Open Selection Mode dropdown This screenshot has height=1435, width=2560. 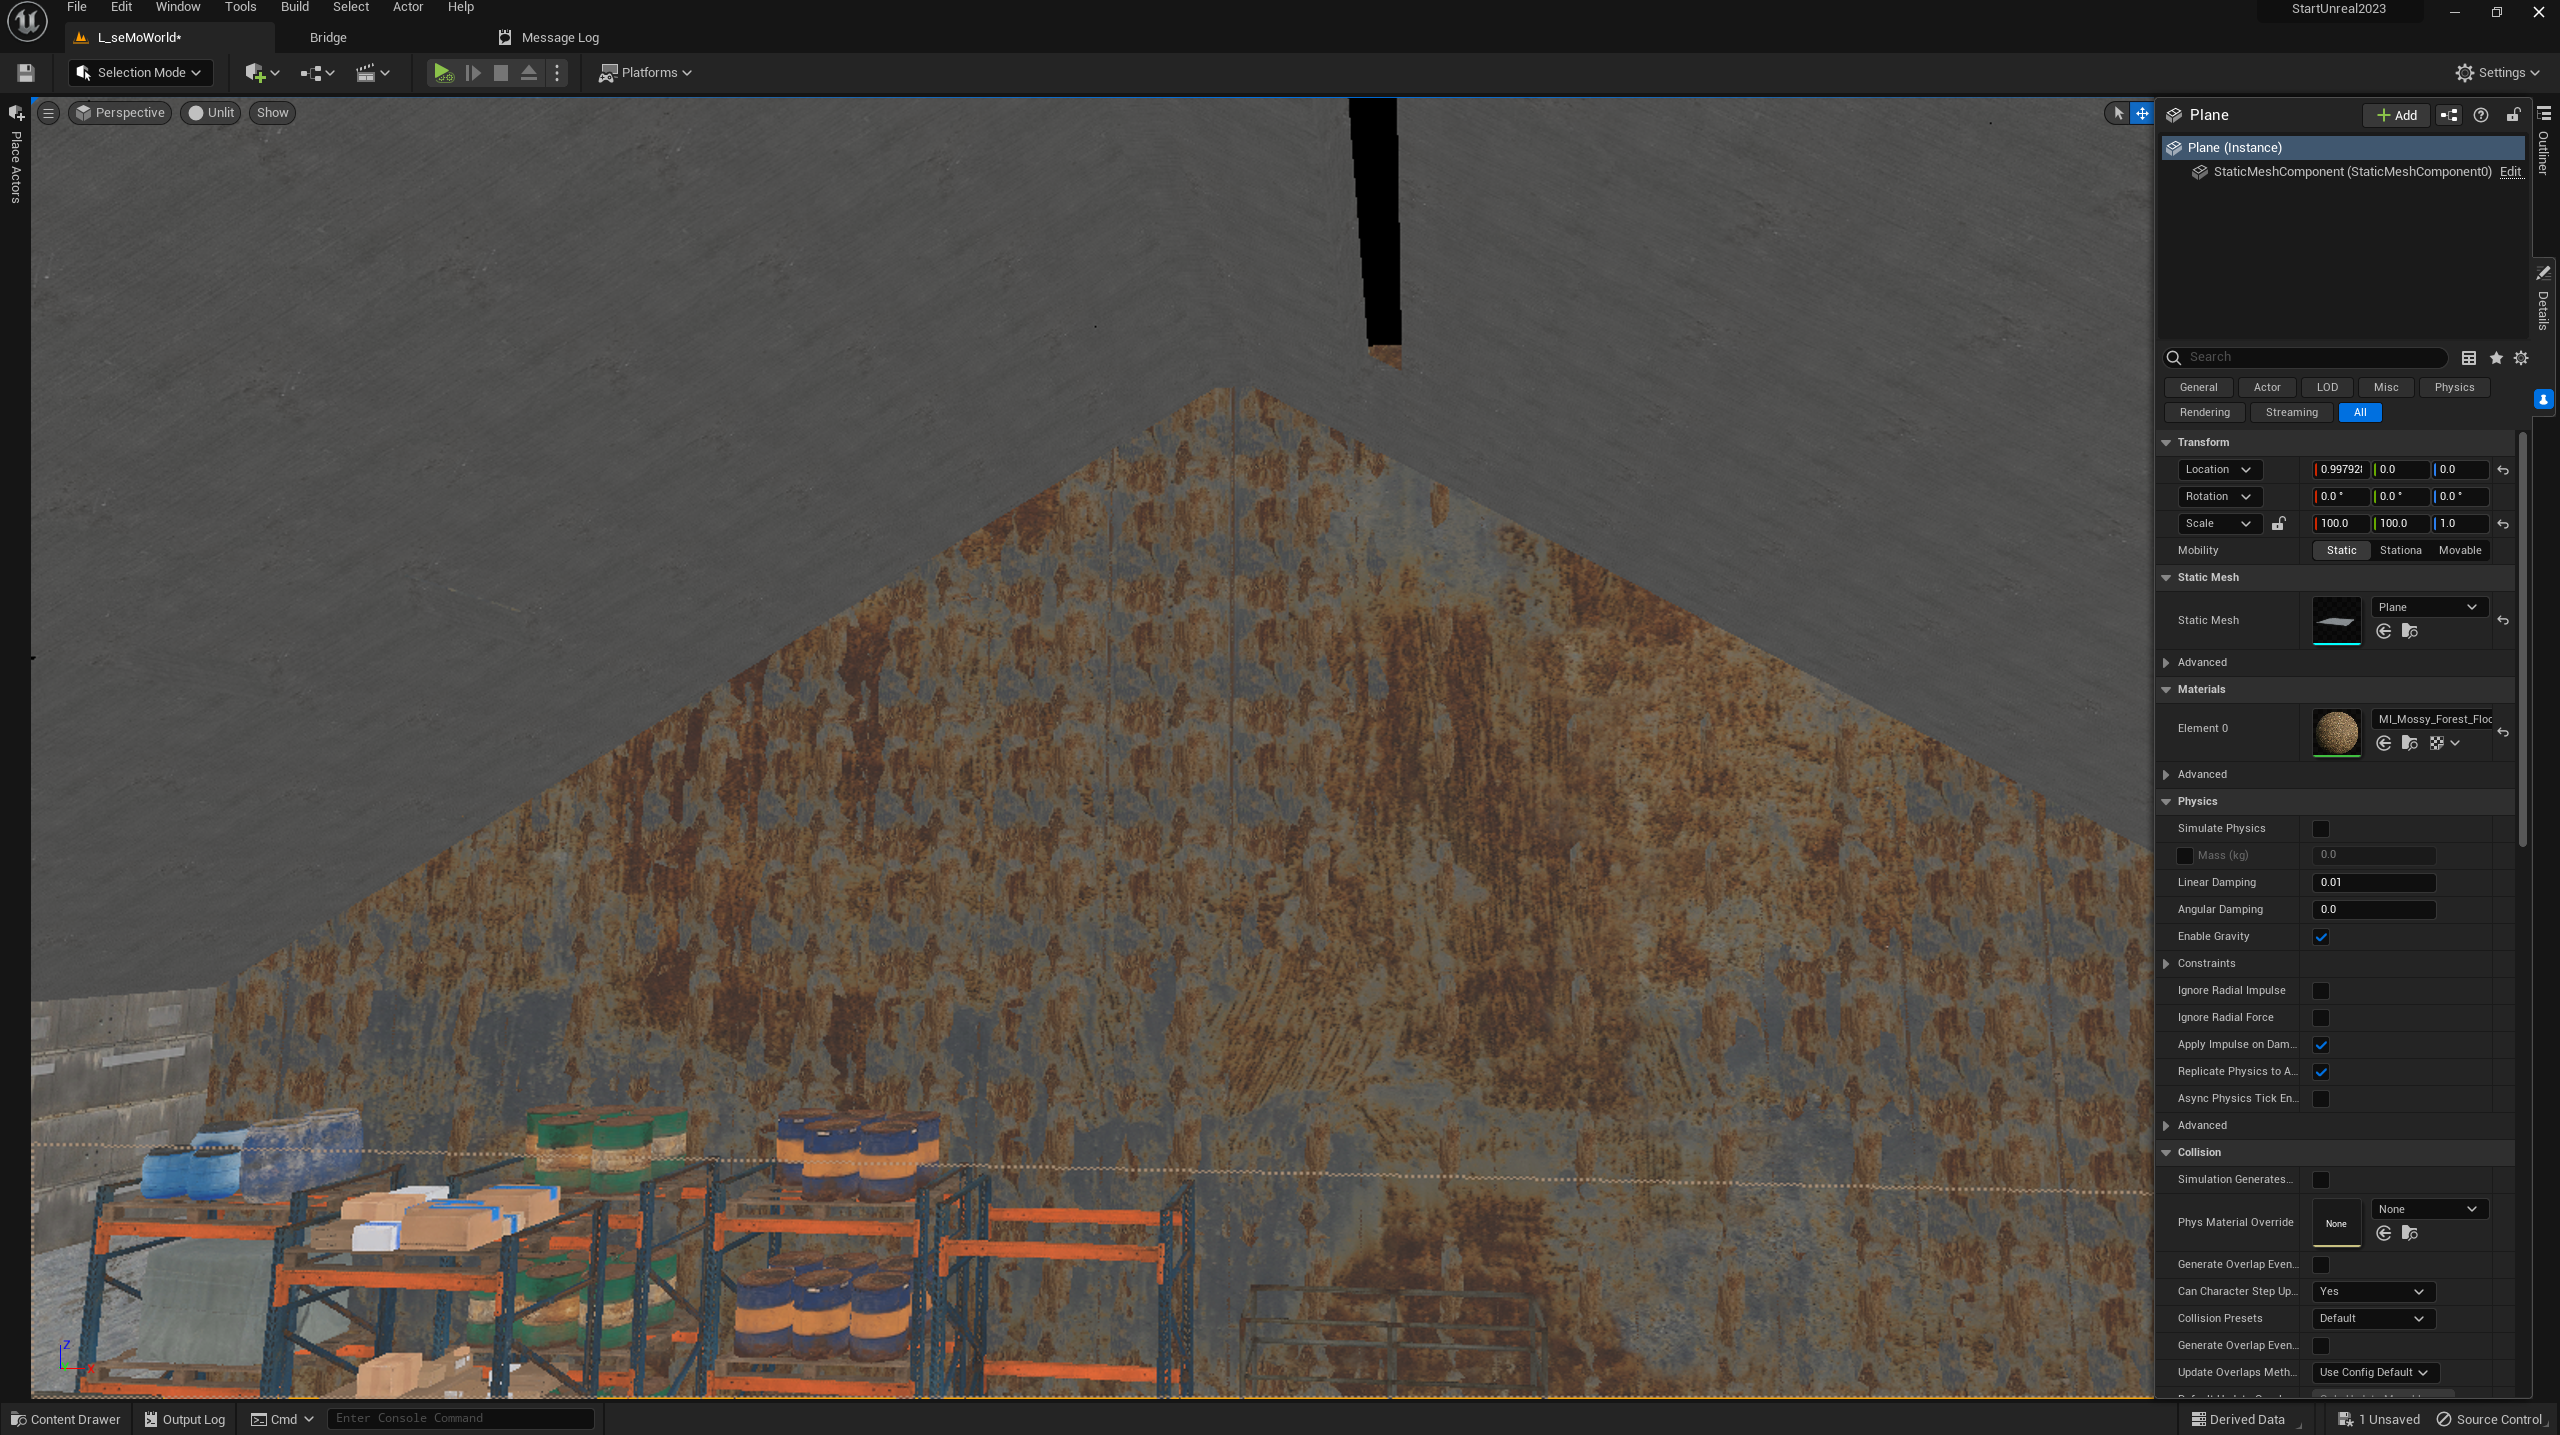[141, 73]
